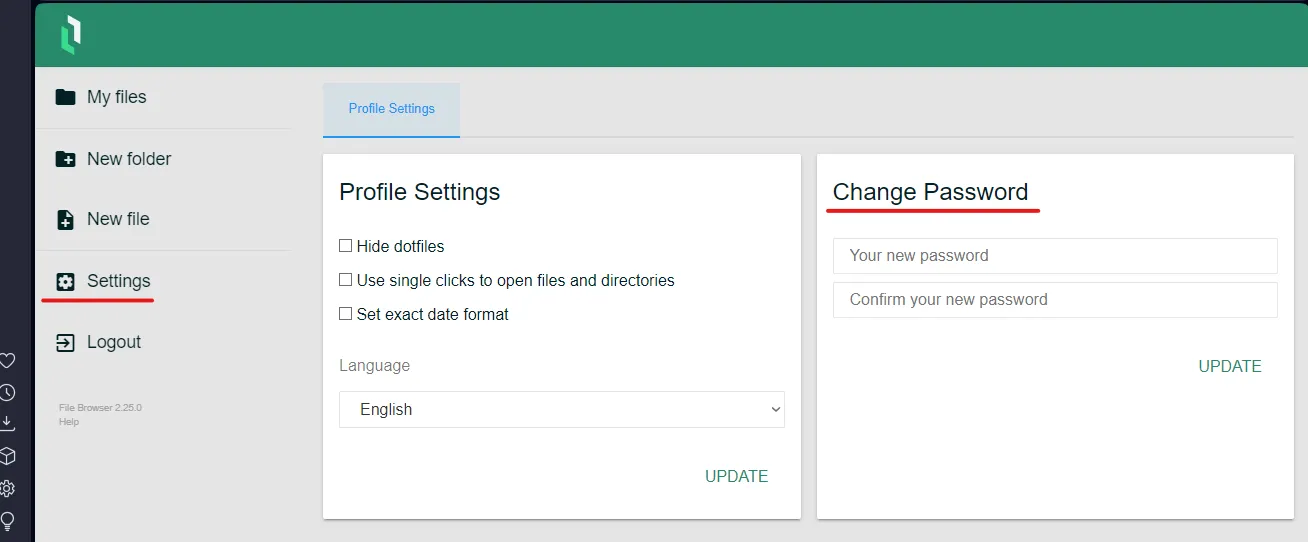Click the File Browser logo icon
1308x542 pixels.
(70, 35)
